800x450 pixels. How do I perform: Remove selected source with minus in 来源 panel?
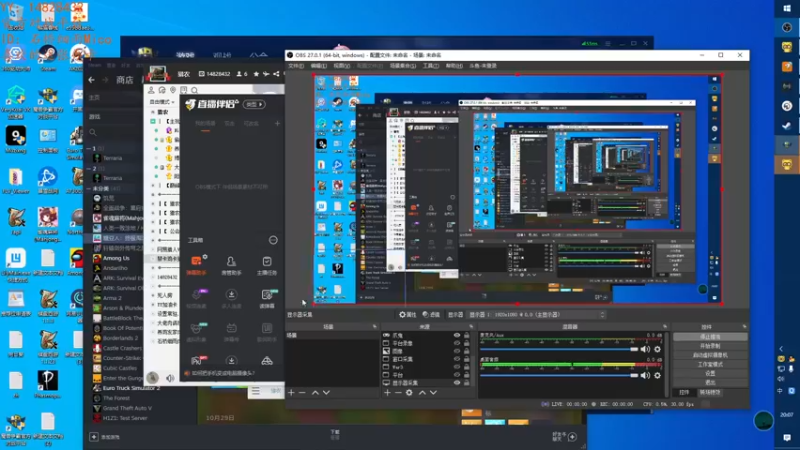coord(398,393)
